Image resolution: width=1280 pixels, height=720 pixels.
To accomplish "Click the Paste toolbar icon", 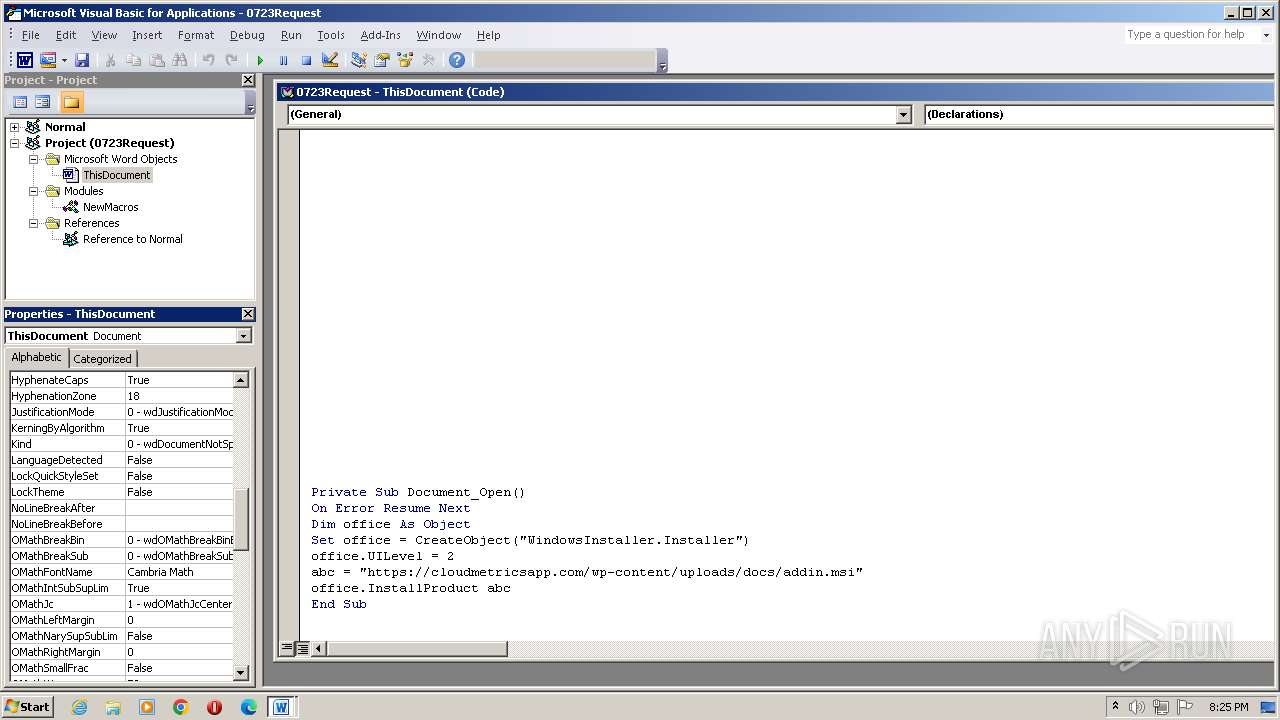I will point(156,61).
